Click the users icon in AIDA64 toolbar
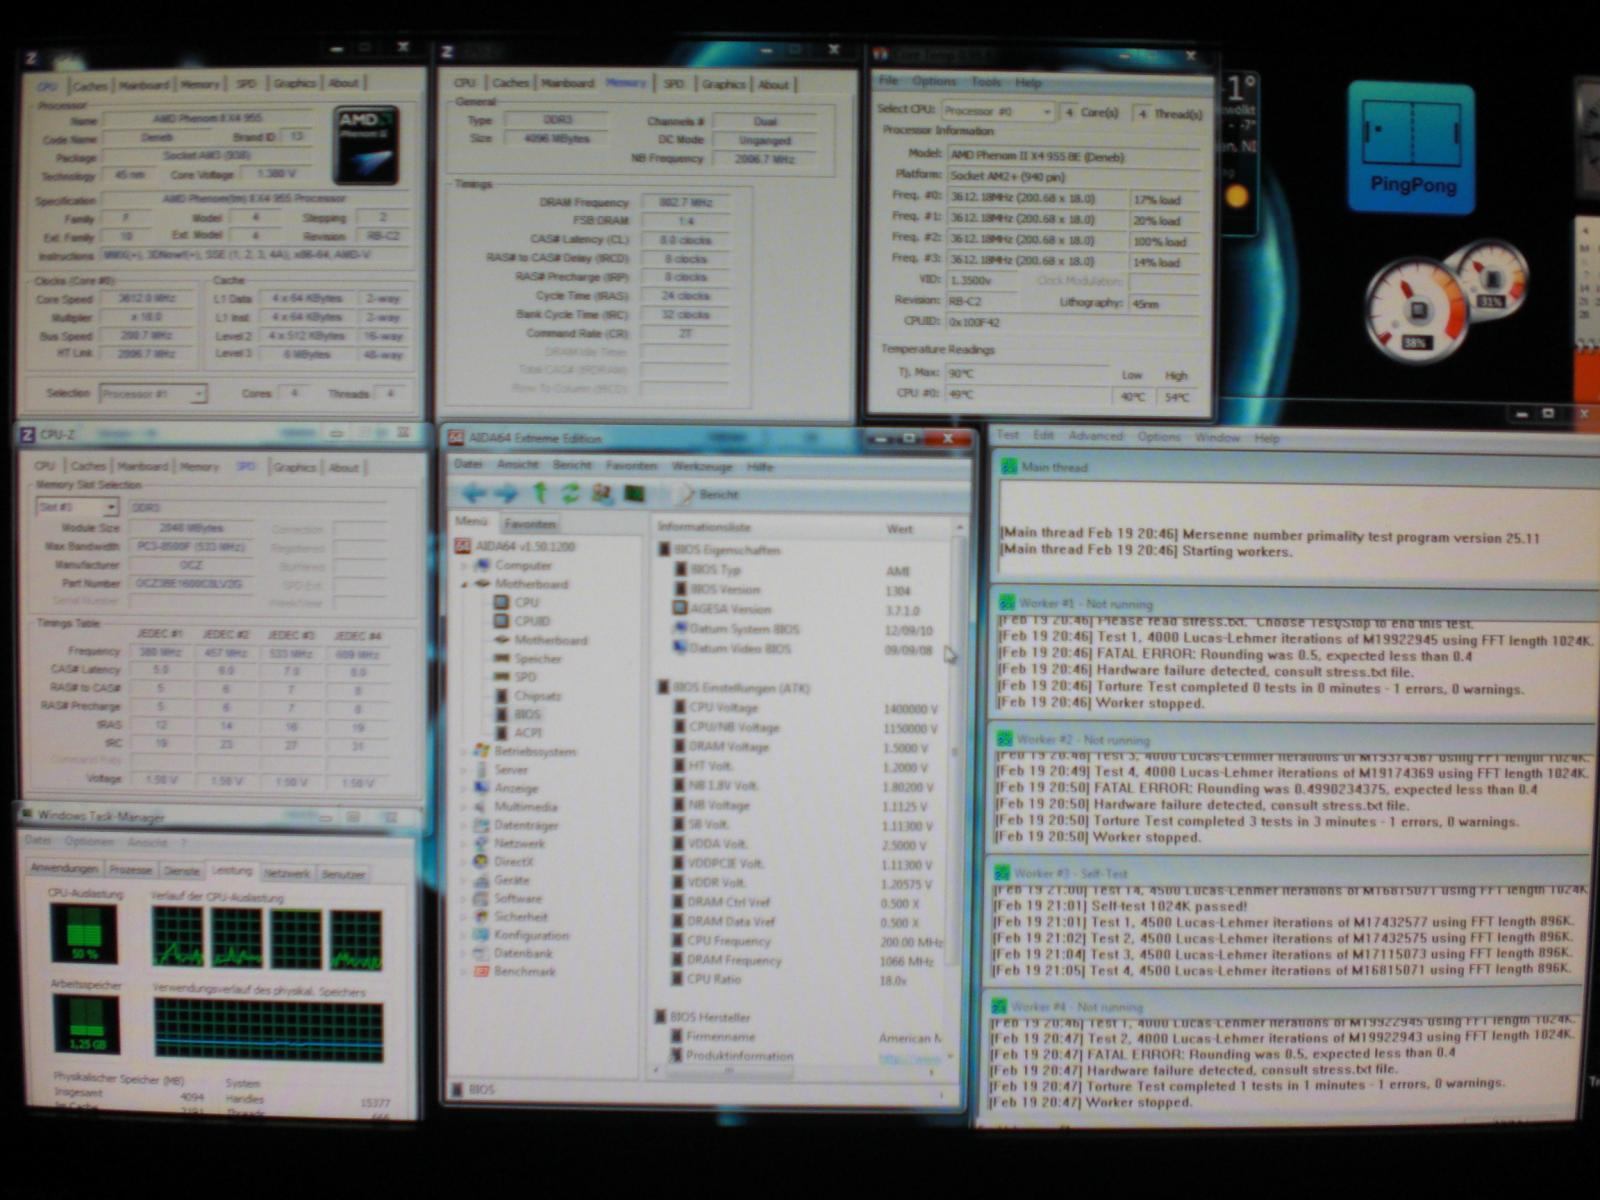The height and width of the screenshot is (1200, 1600). click(602, 493)
